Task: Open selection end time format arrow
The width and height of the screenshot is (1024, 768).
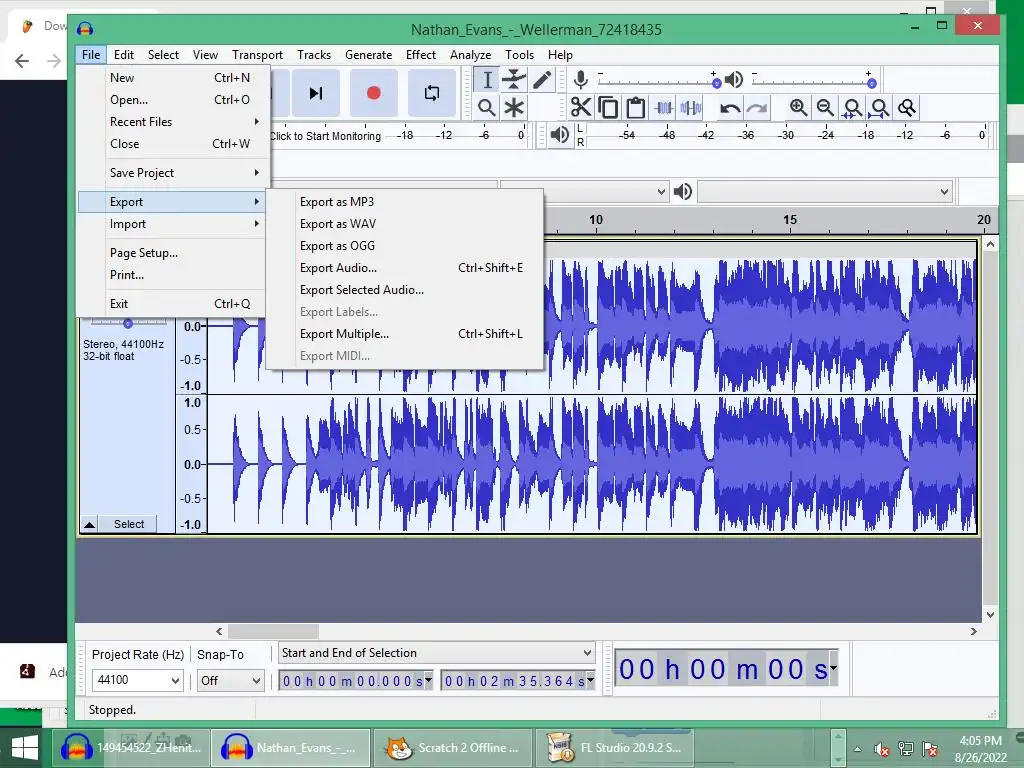Action: (x=590, y=680)
